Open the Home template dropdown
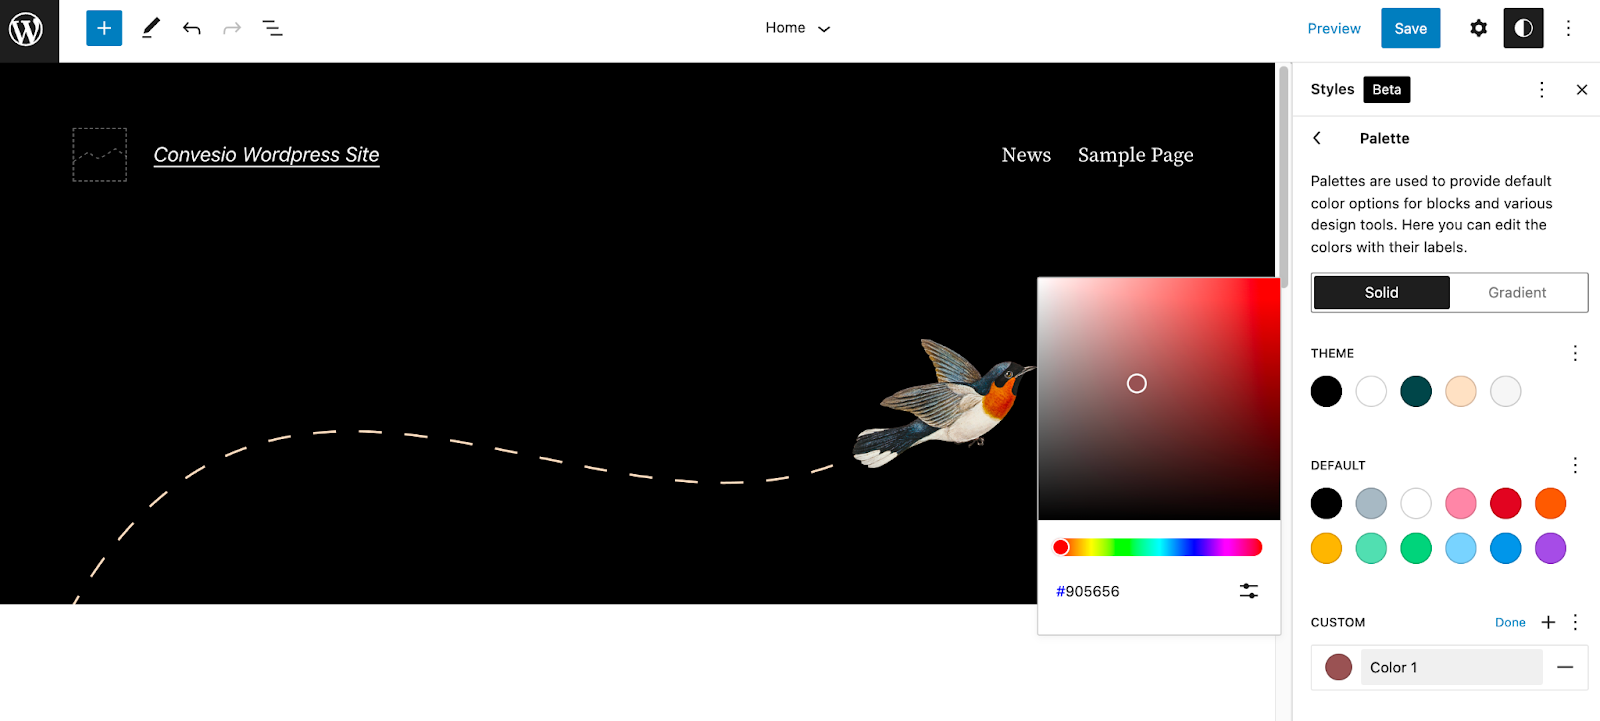This screenshot has height=721, width=1600. point(798,28)
